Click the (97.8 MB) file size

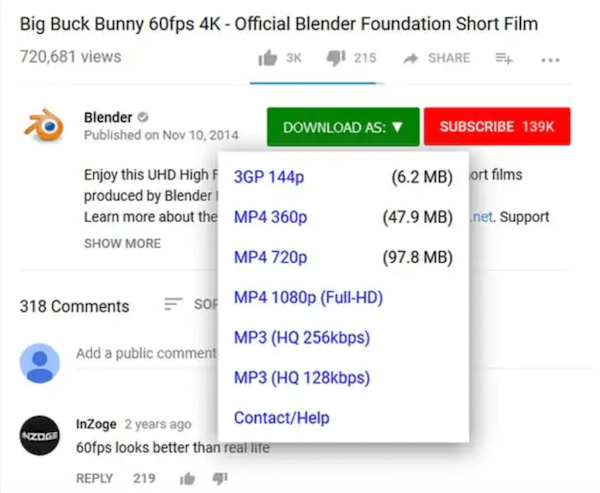(x=418, y=257)
